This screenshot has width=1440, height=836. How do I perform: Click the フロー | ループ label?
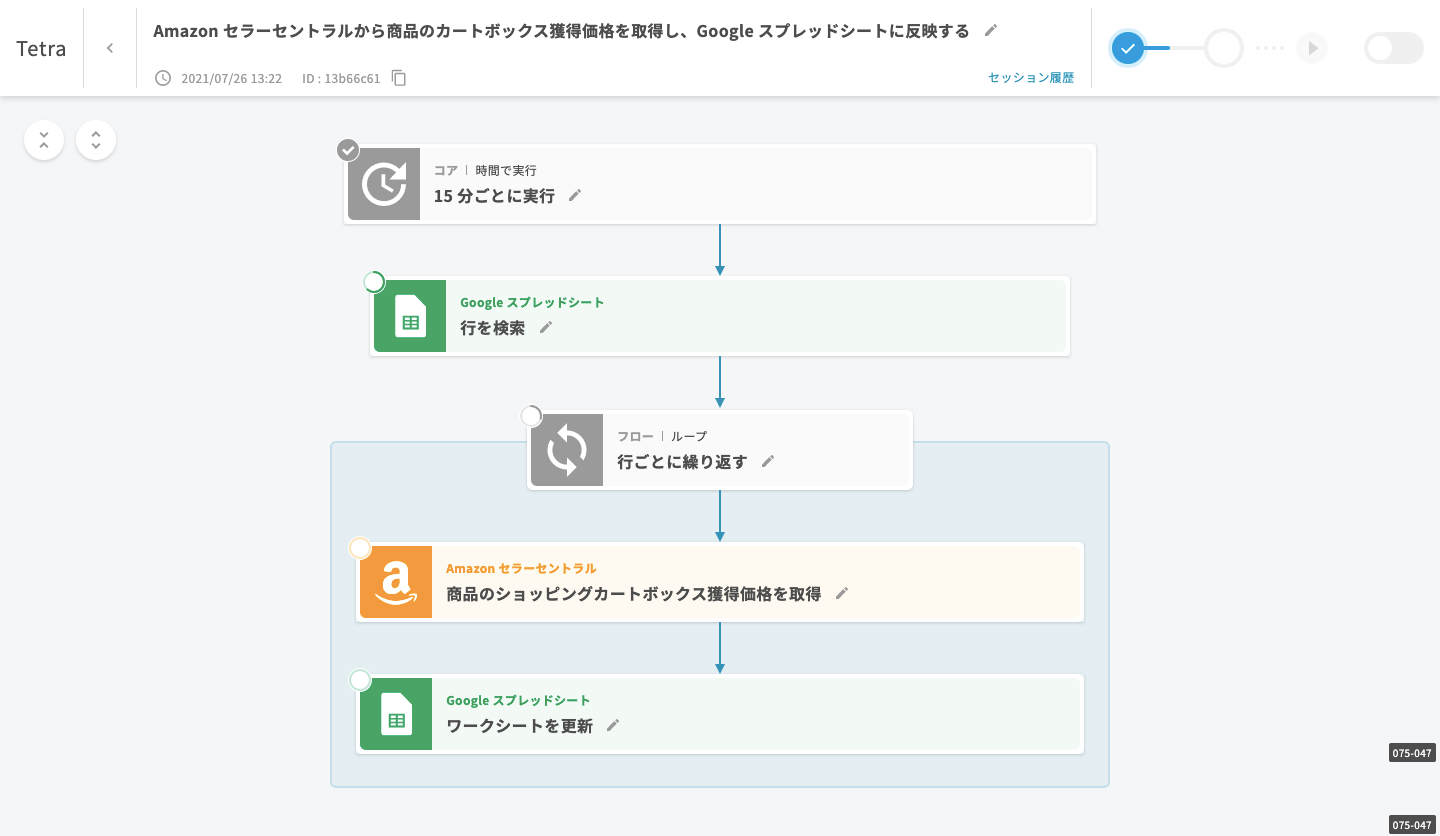coord(662,436)
